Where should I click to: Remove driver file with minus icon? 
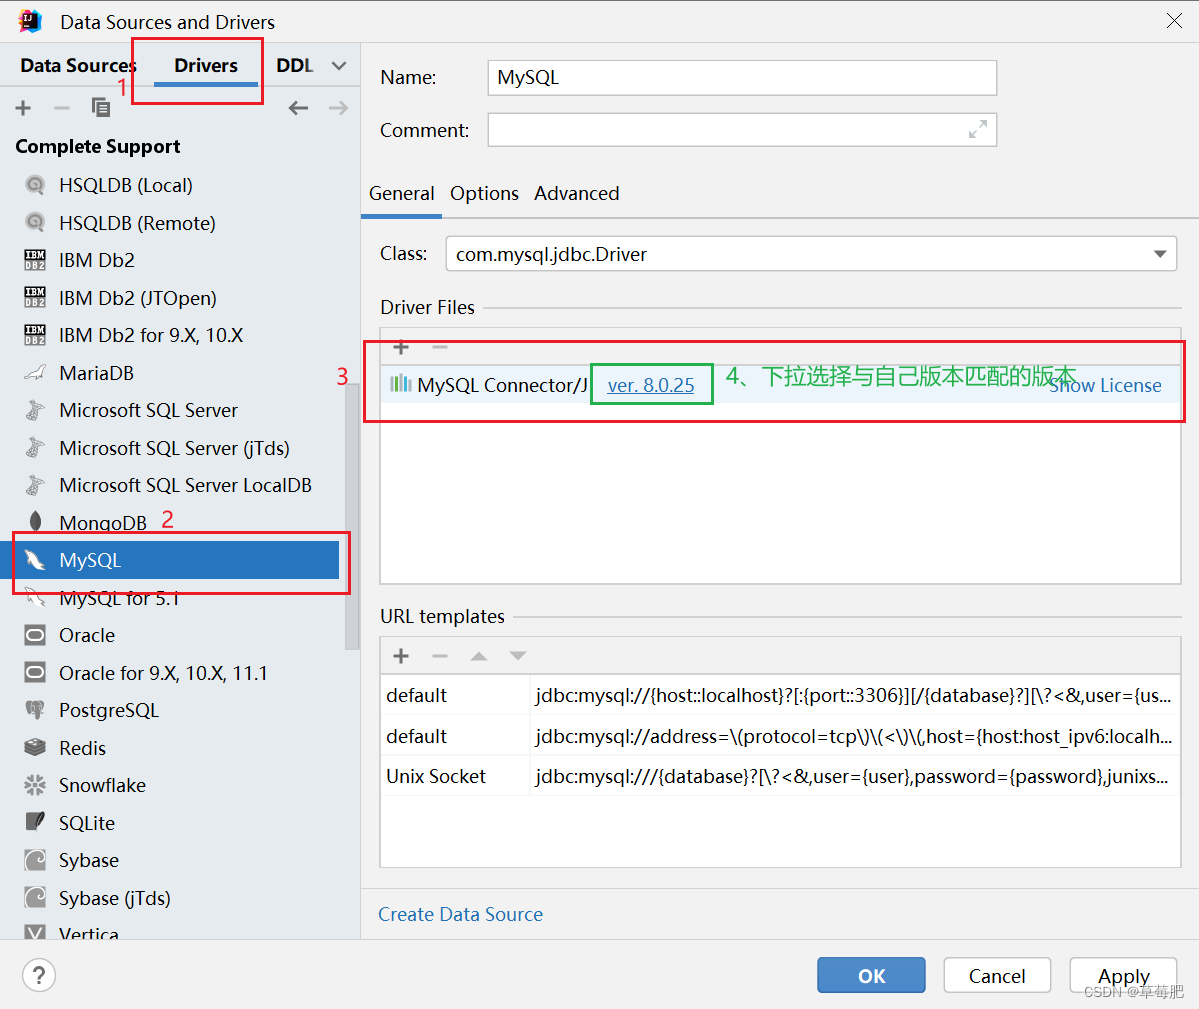pos(440,348)
